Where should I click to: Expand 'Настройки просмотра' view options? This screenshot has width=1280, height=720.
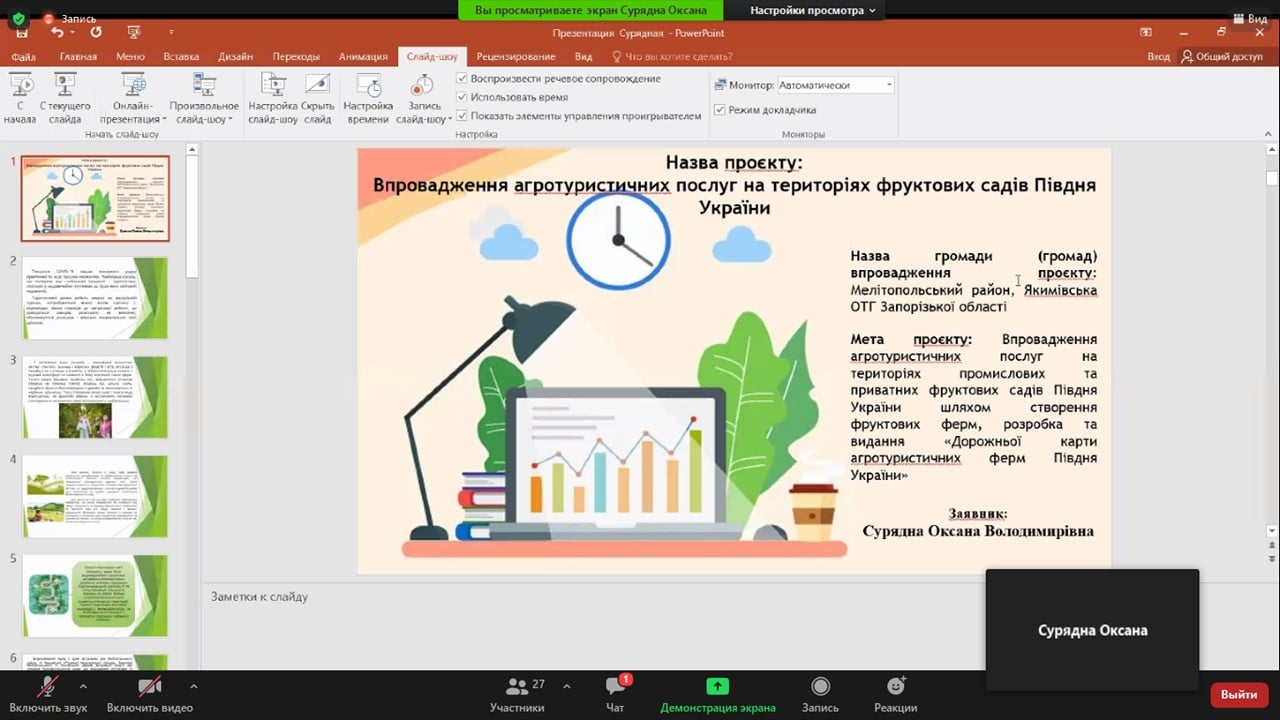coord(812,10)
